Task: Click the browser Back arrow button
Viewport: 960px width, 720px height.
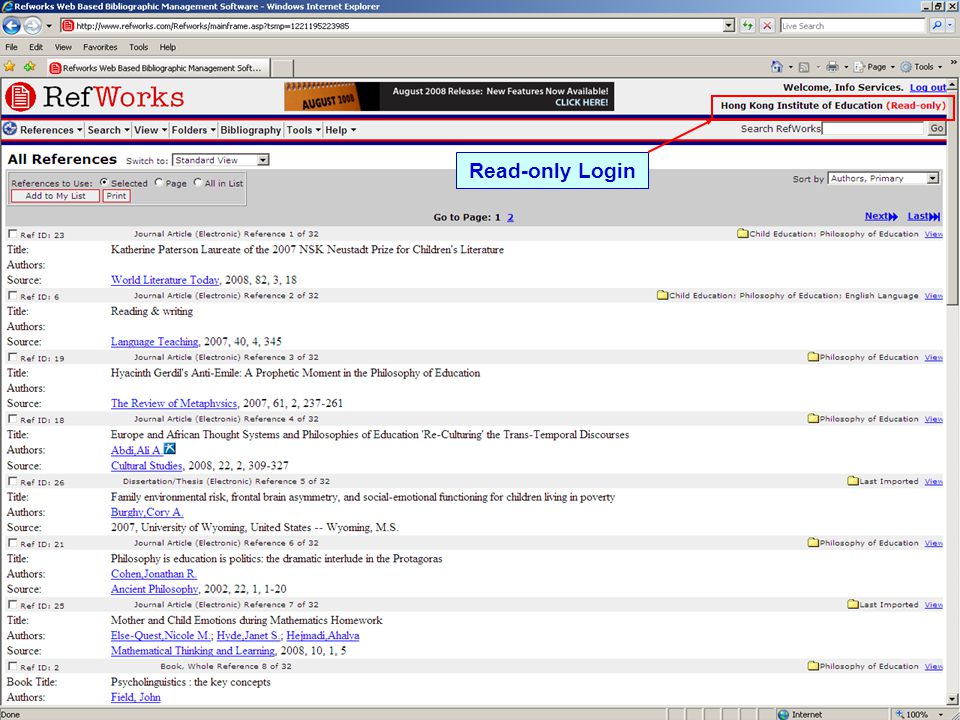Action: pos(11,26)
